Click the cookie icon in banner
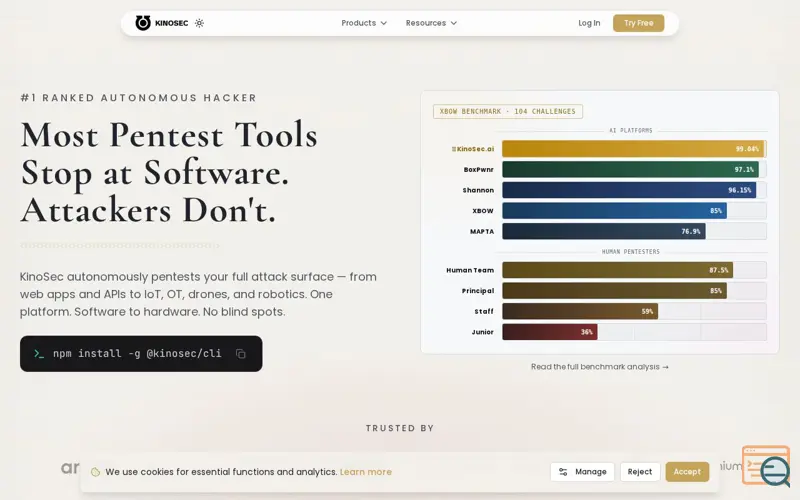The height and width of the screenshot is (500, 800). click(x=95, y=472)
